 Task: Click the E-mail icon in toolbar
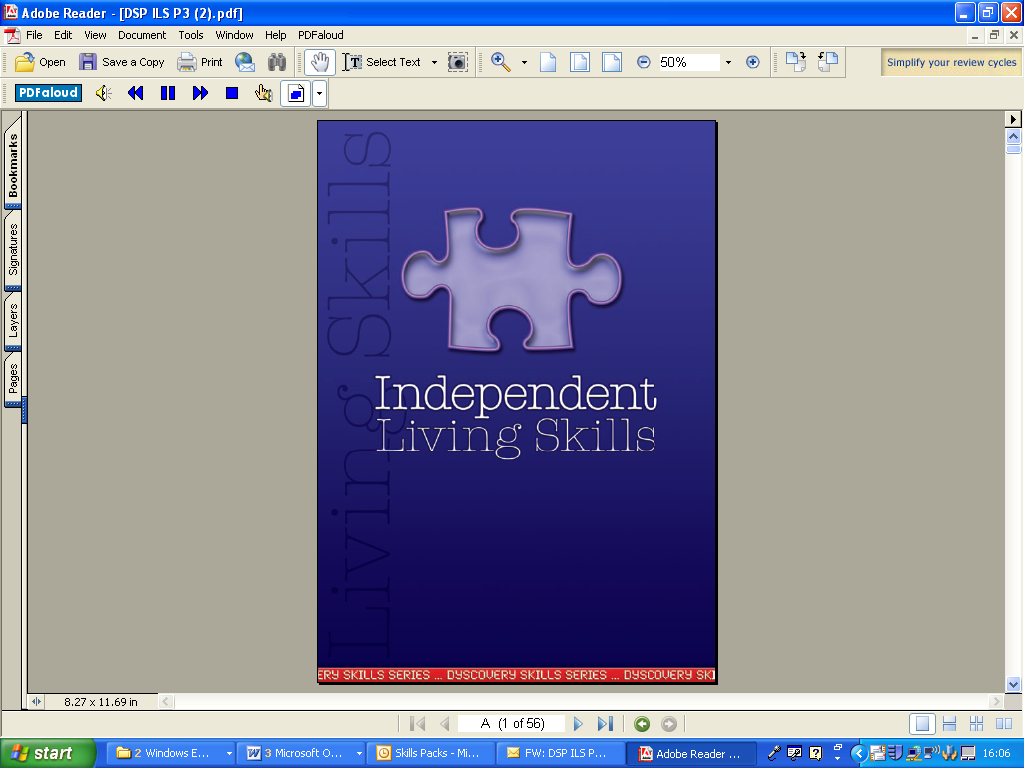245,62
